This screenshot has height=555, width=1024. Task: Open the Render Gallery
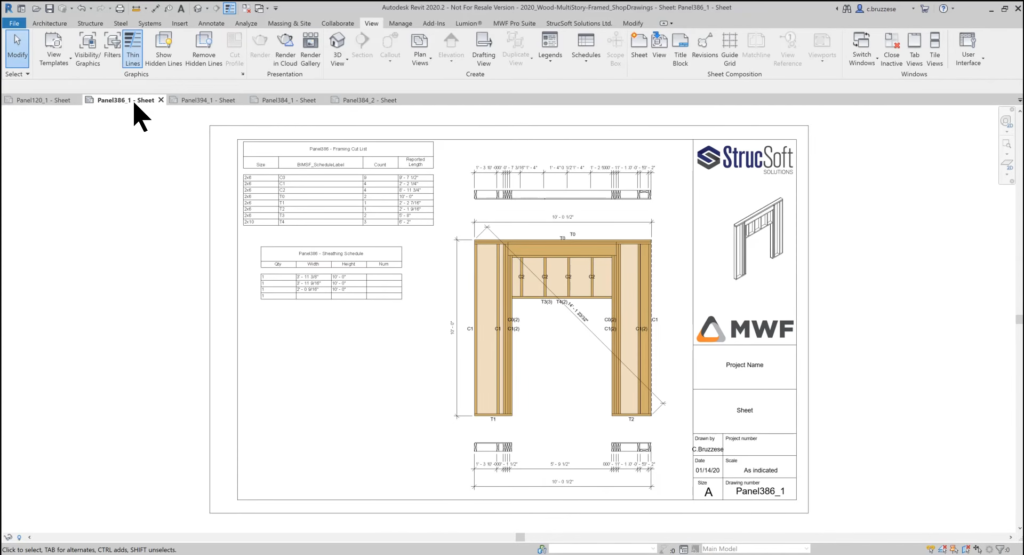pyautogui.click(x=310, y=49)
